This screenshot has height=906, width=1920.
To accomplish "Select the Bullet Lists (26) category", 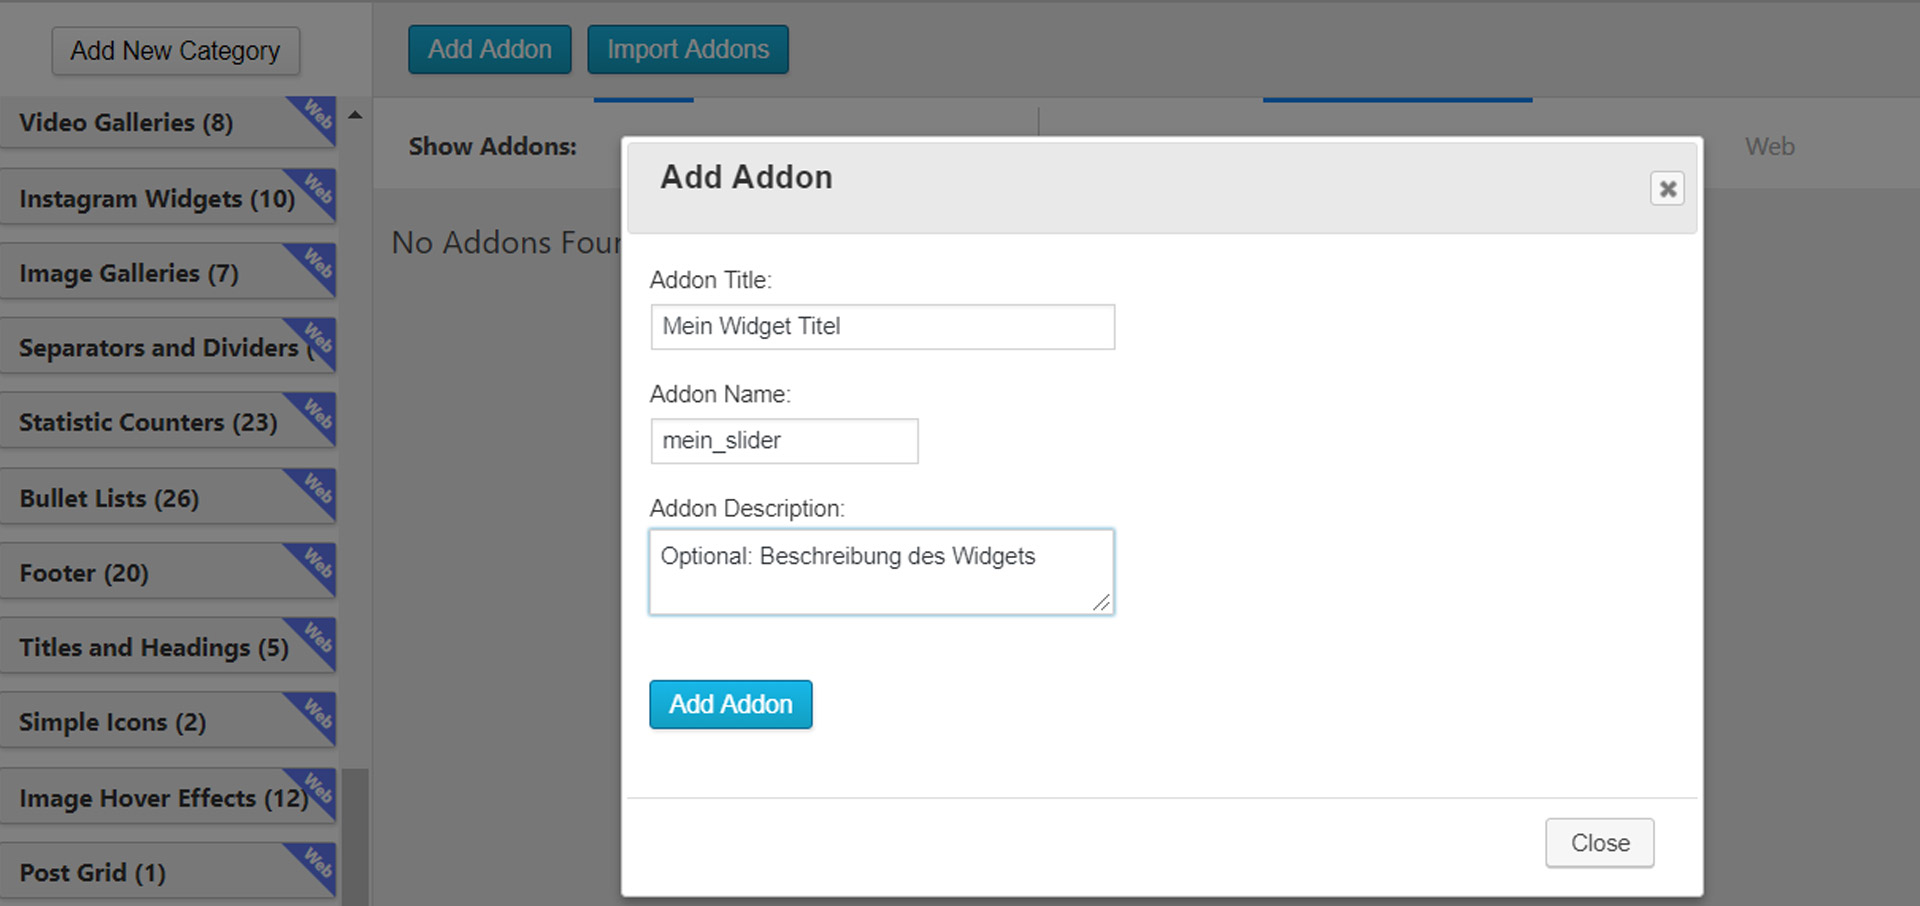I will click(x=168, y=498).
